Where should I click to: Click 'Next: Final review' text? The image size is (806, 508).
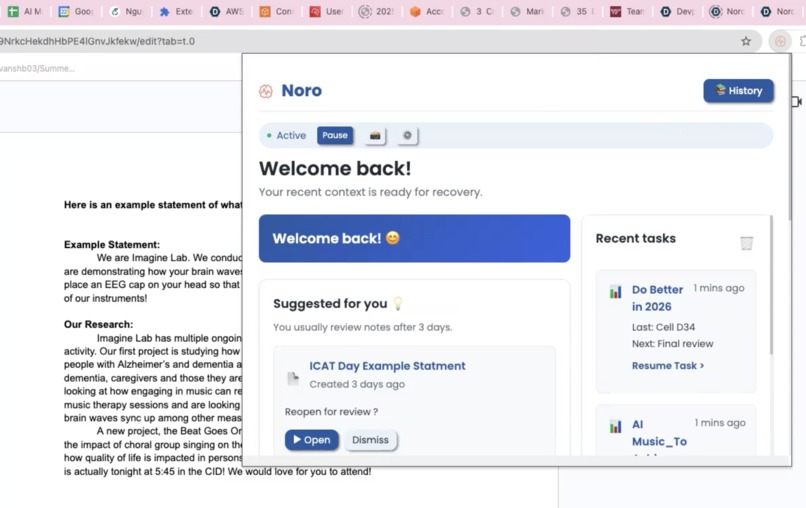coord(672,343)
